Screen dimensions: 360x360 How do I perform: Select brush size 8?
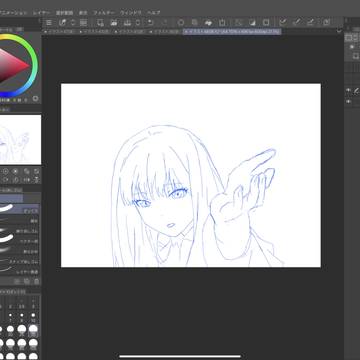coord(22,317)
